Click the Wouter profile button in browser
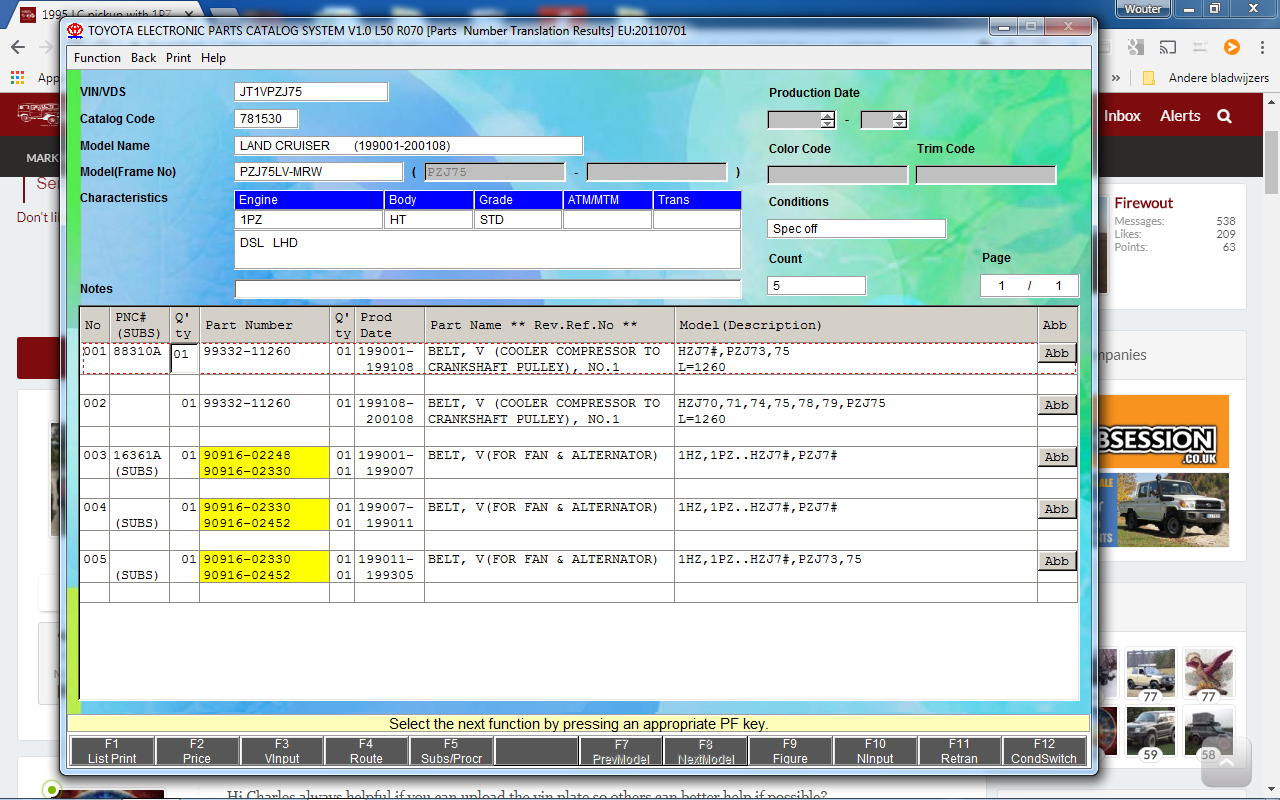 1143,9
